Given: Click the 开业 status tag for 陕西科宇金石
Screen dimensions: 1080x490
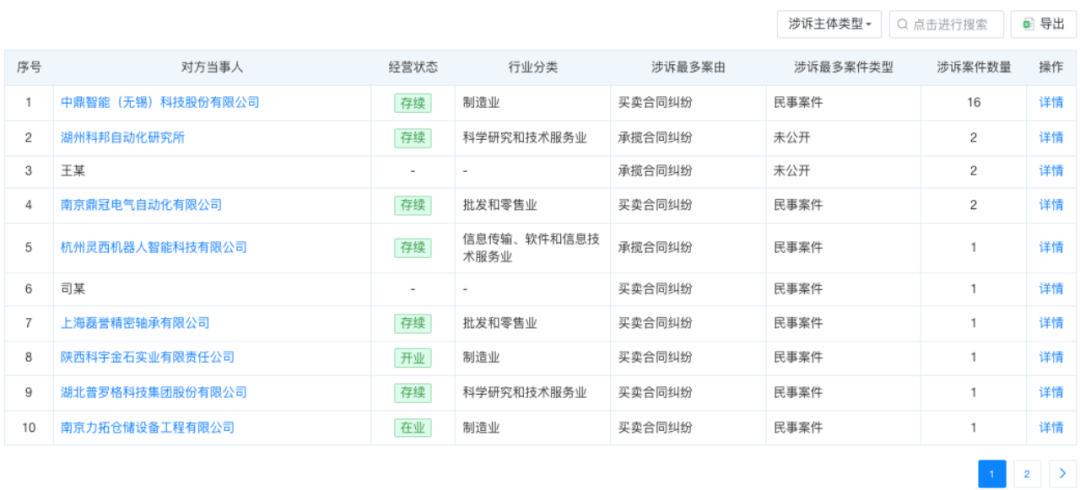Looking at the screenshot, I should pyautogui.click(x=413, y=358).
